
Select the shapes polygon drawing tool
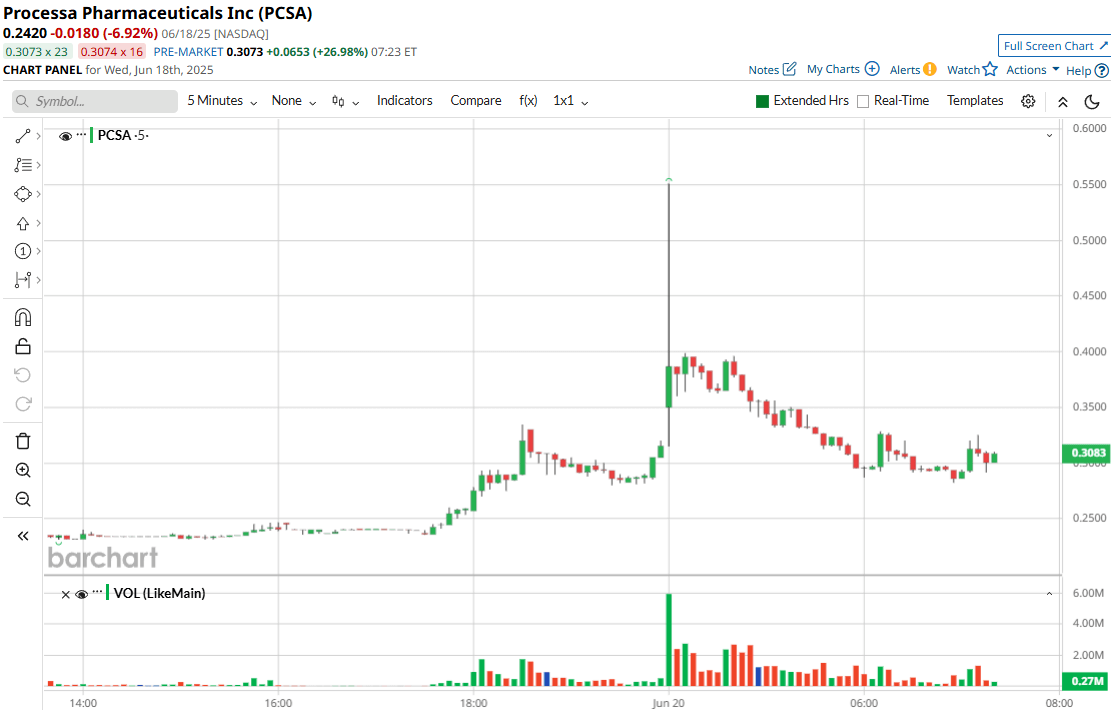click(23, 194)
